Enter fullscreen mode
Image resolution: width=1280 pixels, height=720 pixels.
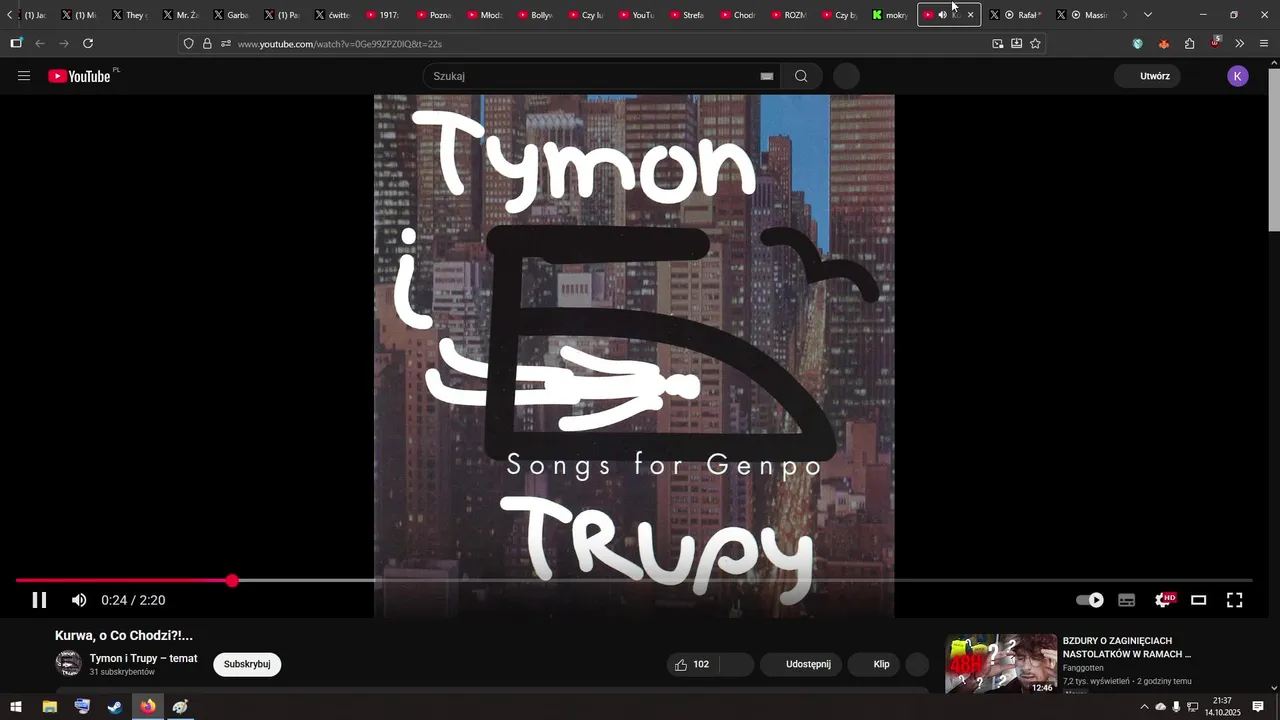(x=1235, y=600)
